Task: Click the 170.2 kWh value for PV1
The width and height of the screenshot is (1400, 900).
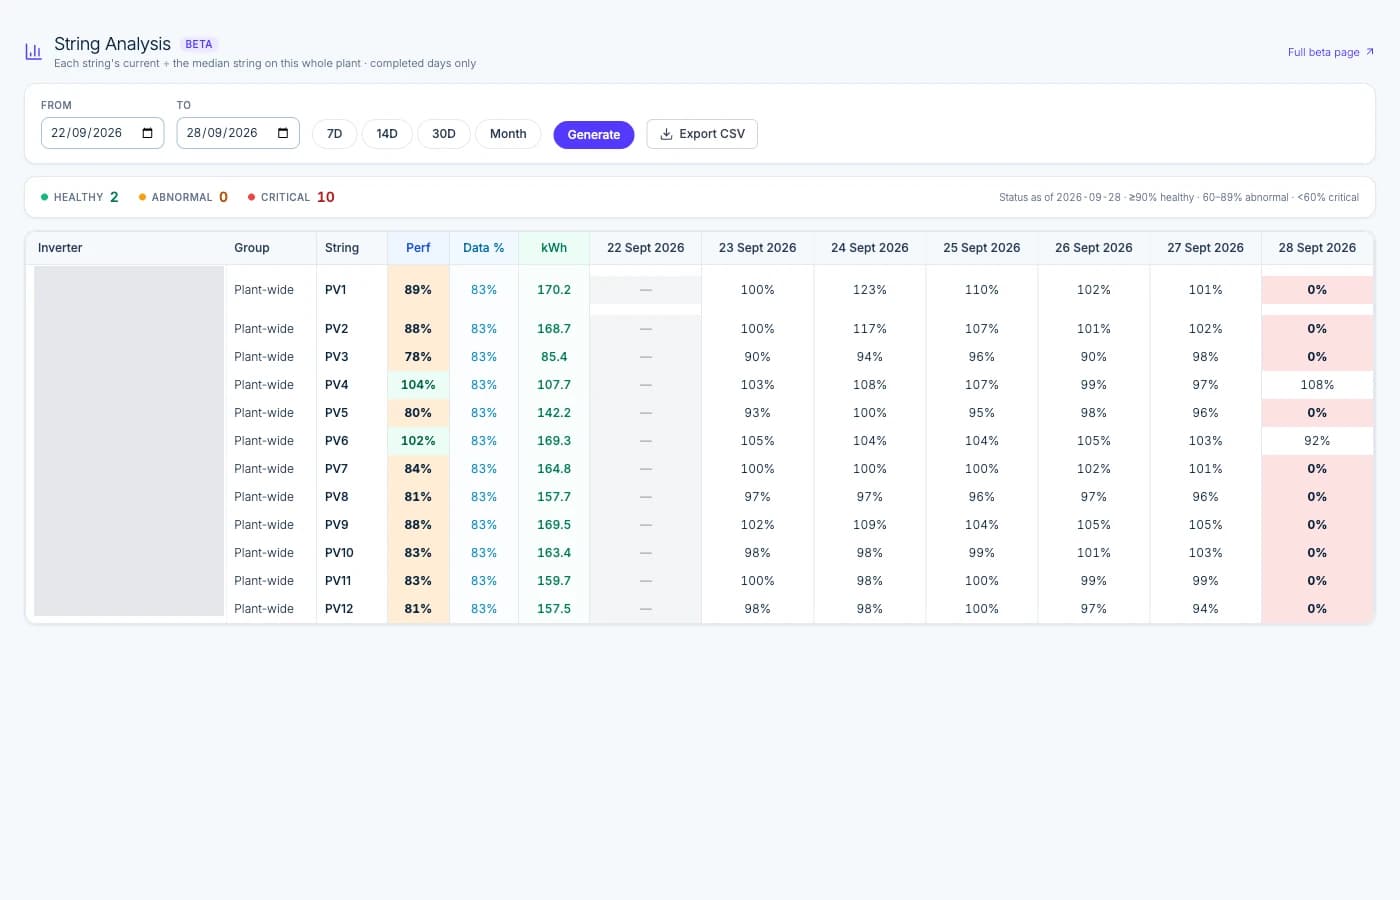Action: 554,290
